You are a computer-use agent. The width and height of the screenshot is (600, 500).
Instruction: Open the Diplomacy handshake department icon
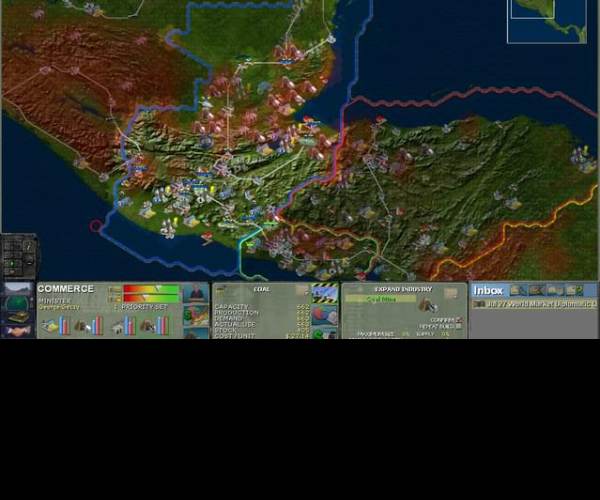click(18, 331)
